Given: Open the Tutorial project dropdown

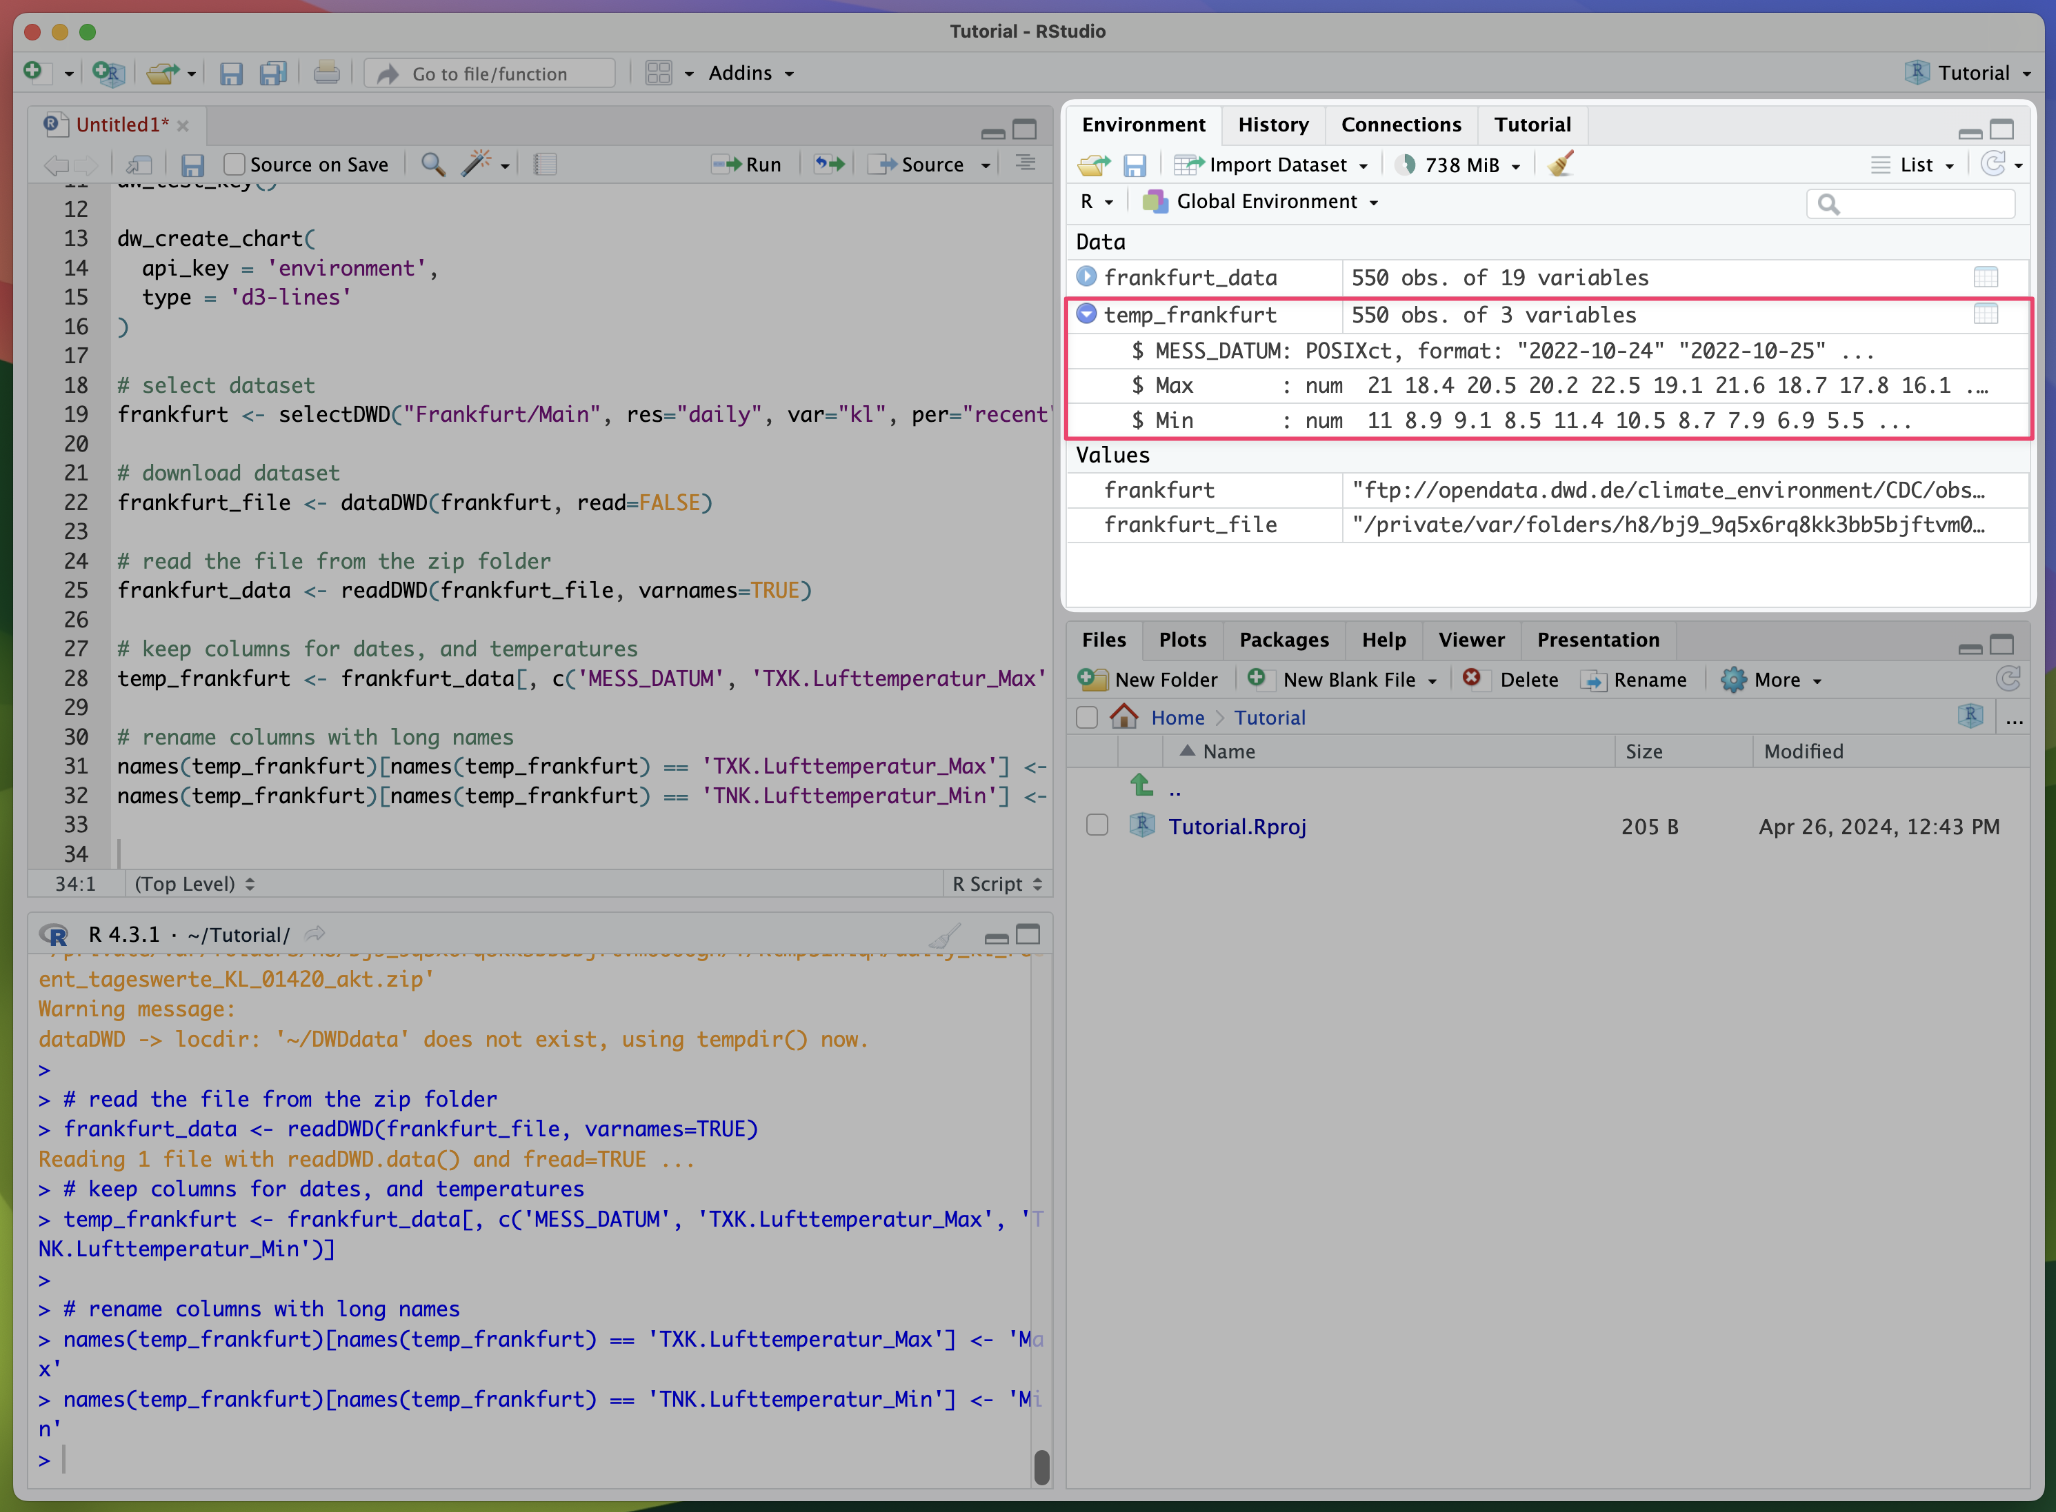Looking at the screenshot, I should click(x=1969, y=73).
